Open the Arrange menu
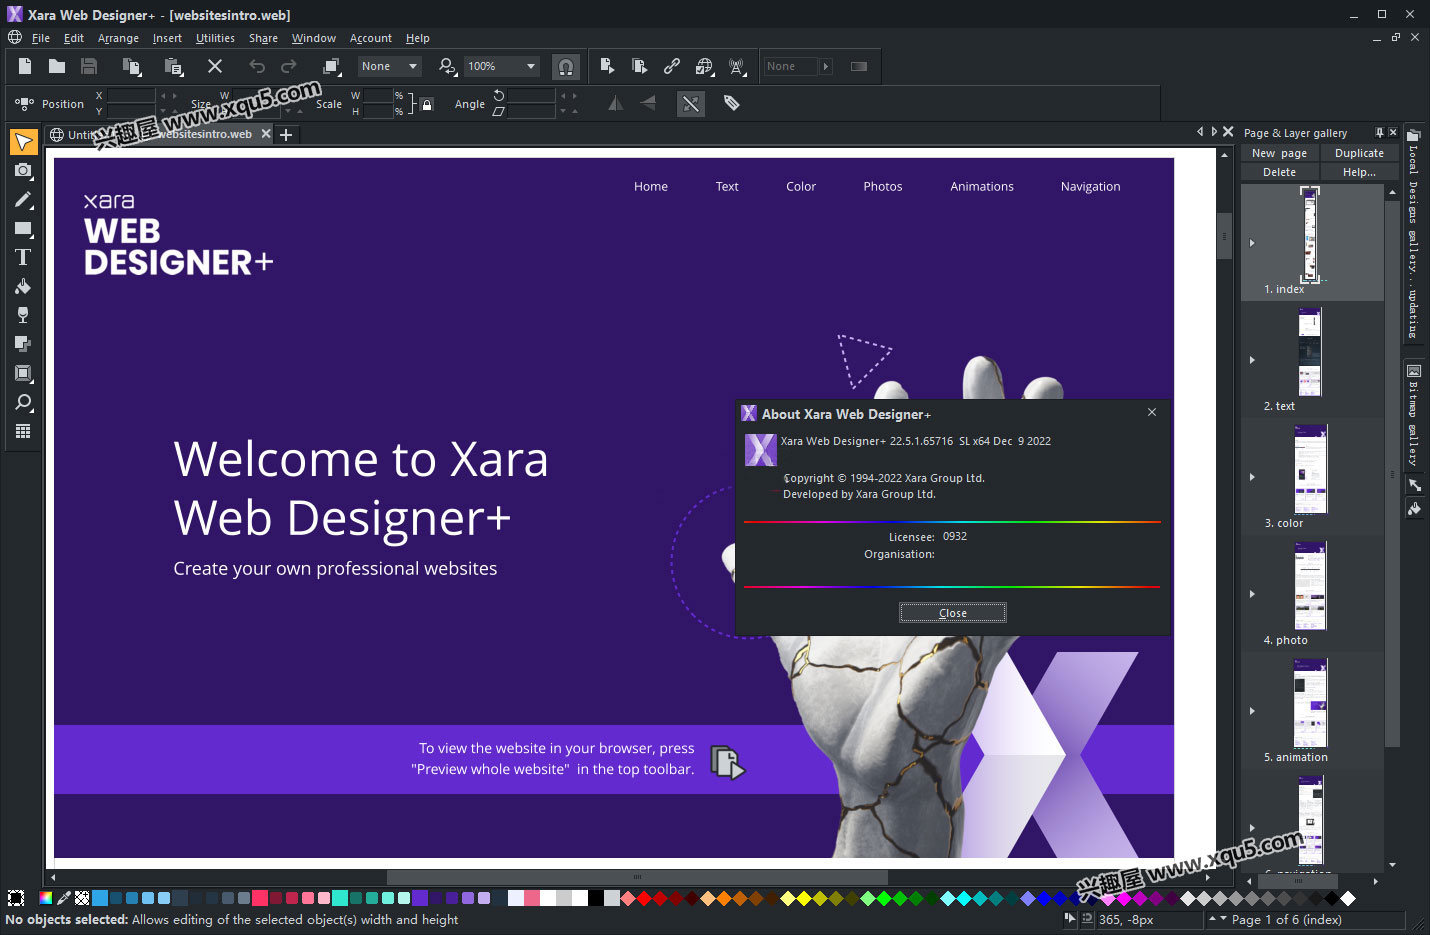 [x=118, y=38]
